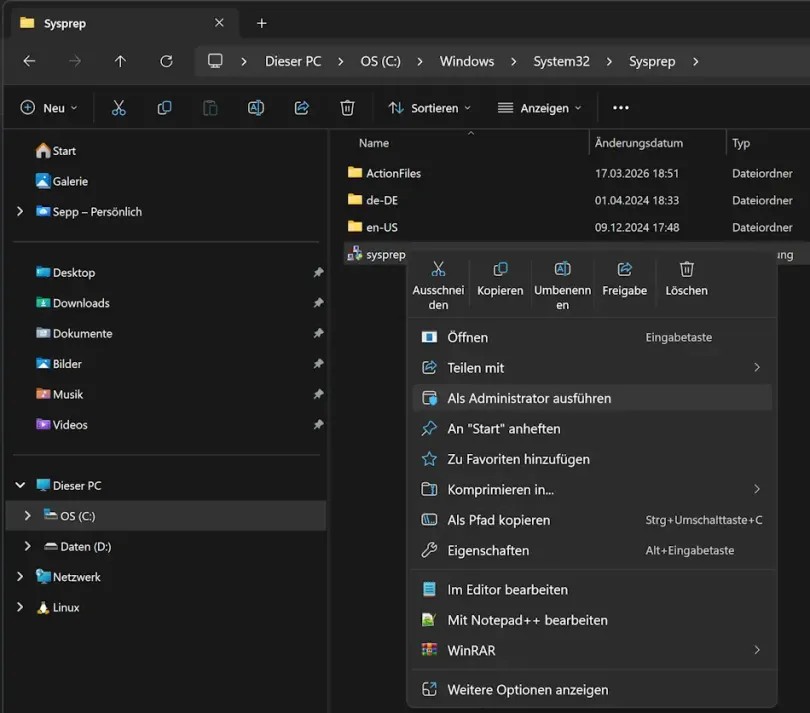Go up one folder level arrow
Screen dimensions: 810x713
(120, 61)
